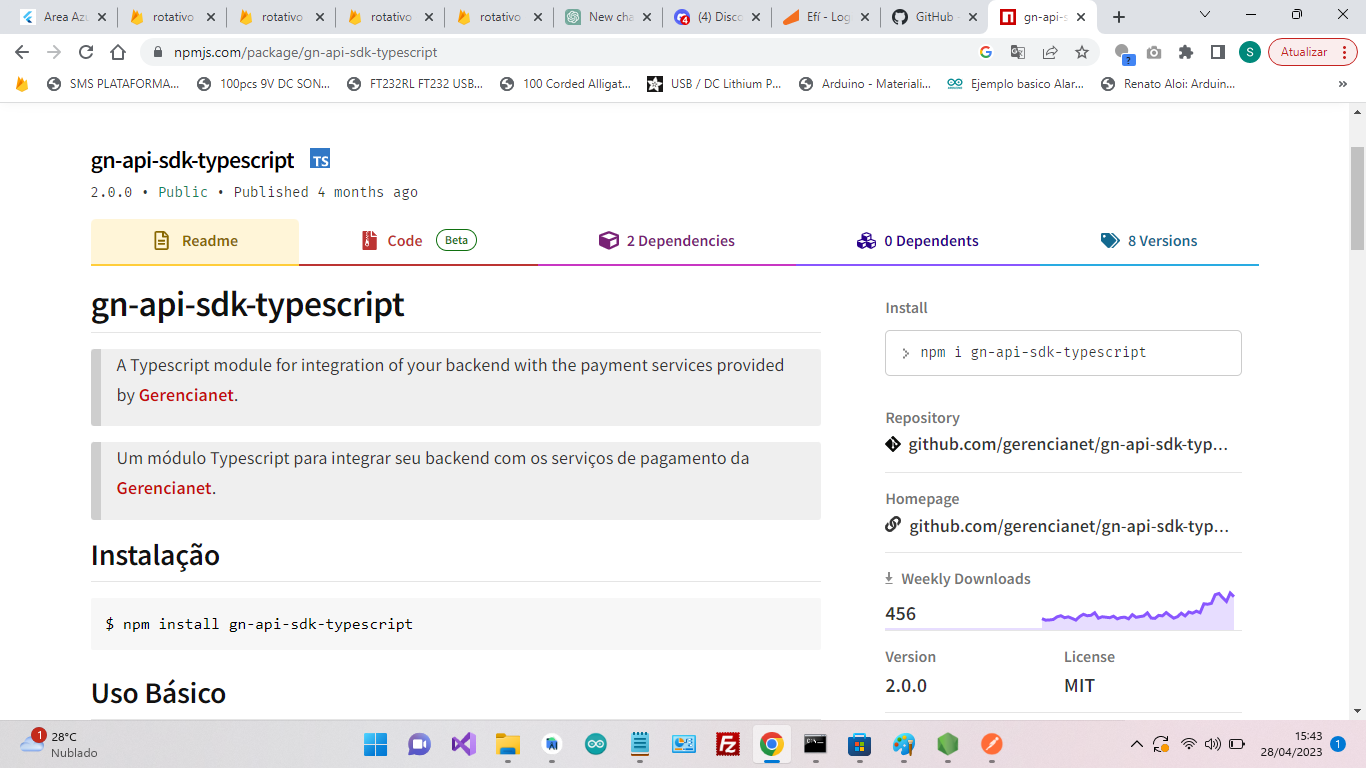
Task: View the 8 Versions tab
Action: (1148, 241)
